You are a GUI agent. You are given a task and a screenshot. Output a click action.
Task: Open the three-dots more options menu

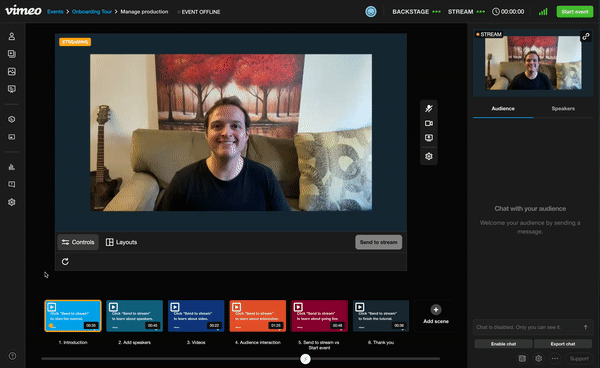(x=555, y=358)
